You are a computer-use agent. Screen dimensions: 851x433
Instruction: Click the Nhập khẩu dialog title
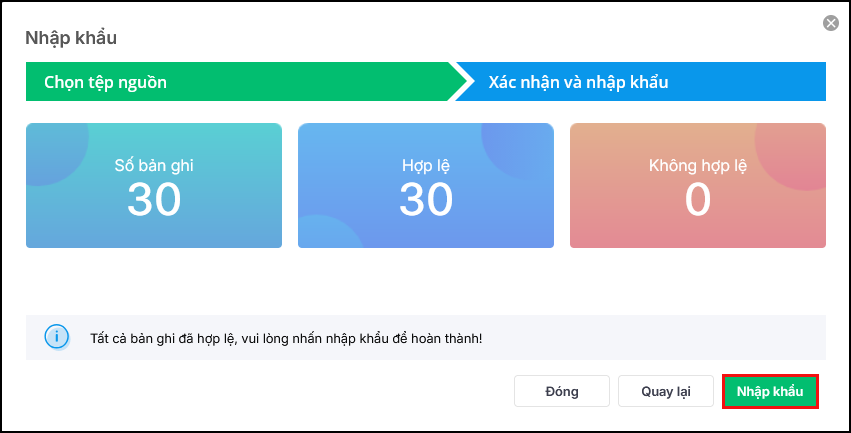click(71, 38)
